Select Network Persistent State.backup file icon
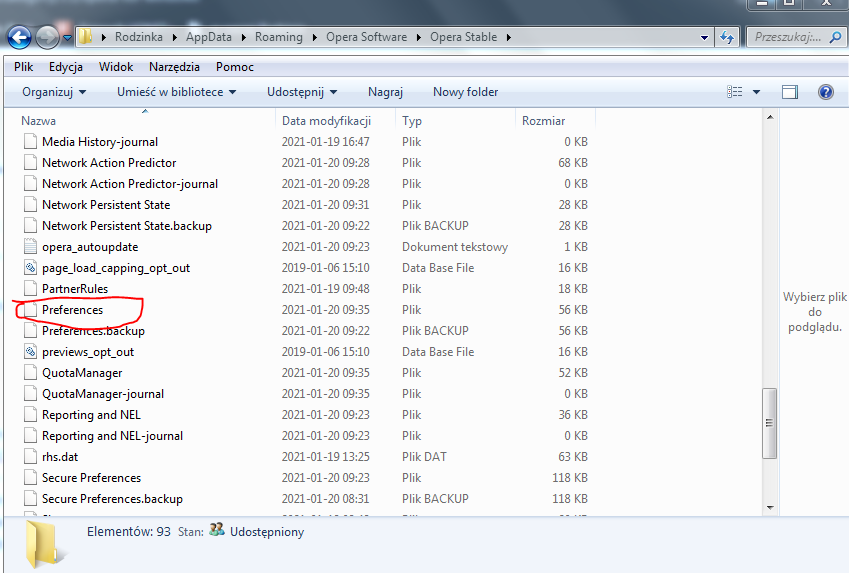The image size is (849, 573). tap(30, 225)
